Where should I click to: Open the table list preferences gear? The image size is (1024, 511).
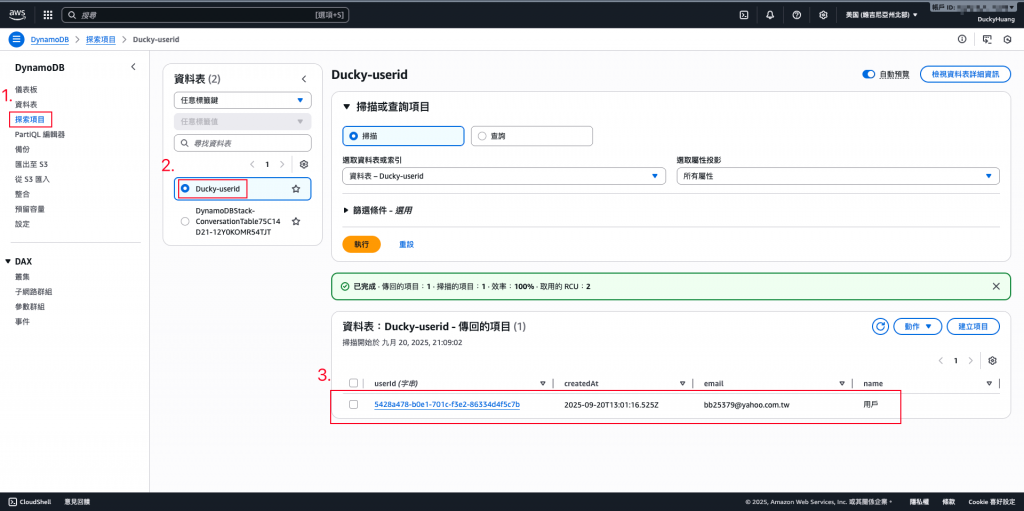click(x=304, y=164)
